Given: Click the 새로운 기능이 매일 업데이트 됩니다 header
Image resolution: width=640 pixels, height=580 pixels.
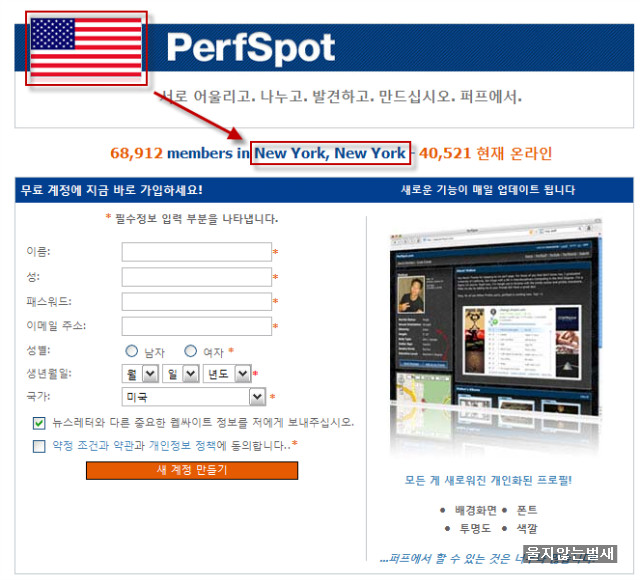Looking at the screenshot, I should pos(488,190).
